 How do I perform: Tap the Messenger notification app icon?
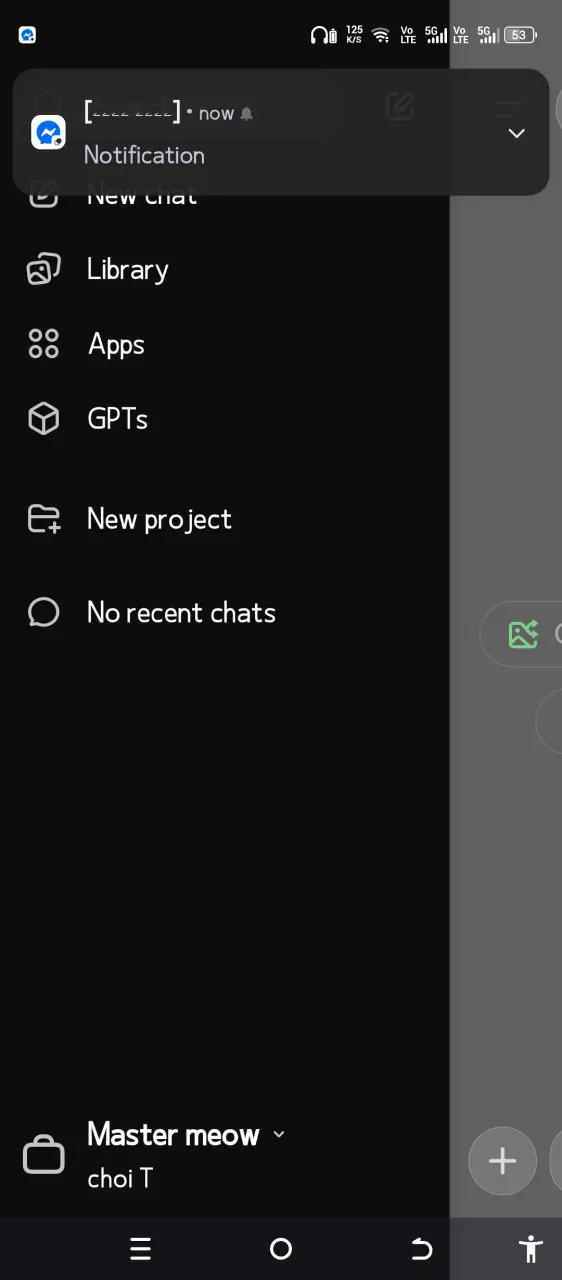48,132
